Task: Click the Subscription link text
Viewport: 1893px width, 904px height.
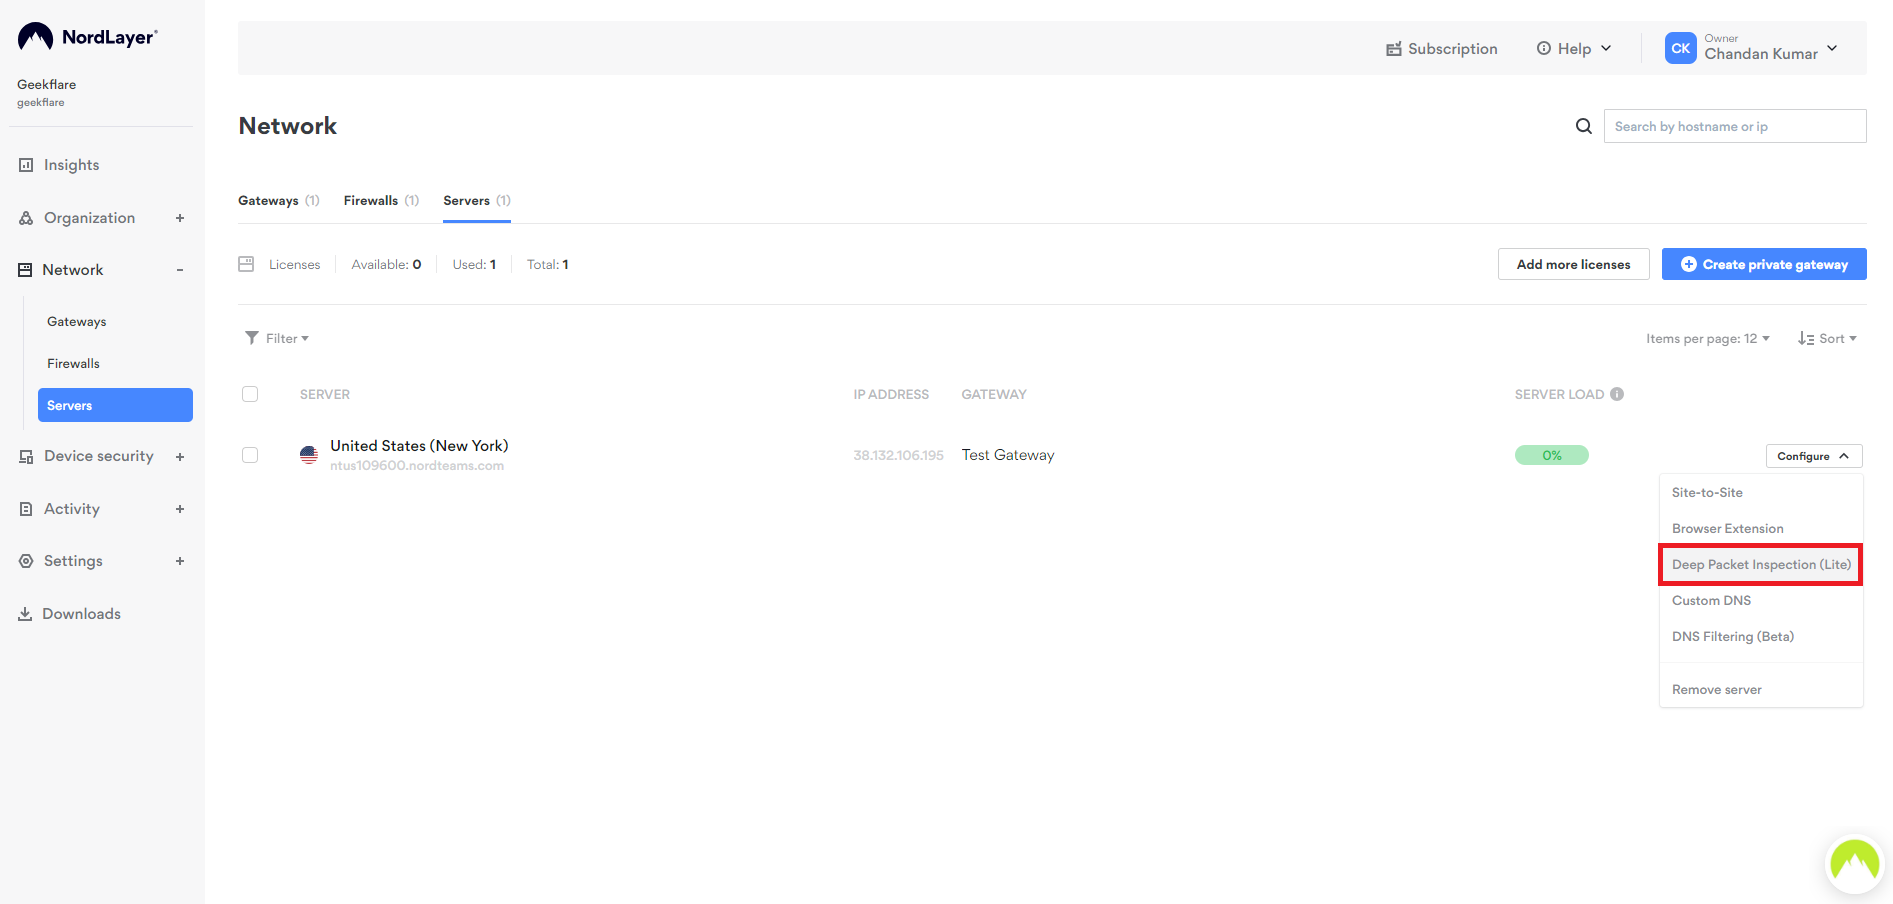Action: (x=1452, y=49)
